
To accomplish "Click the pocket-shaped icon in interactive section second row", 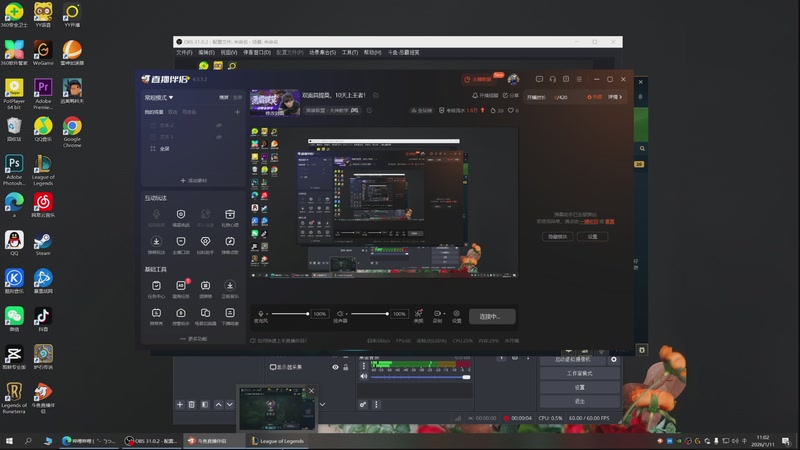I will coord(181,241).
